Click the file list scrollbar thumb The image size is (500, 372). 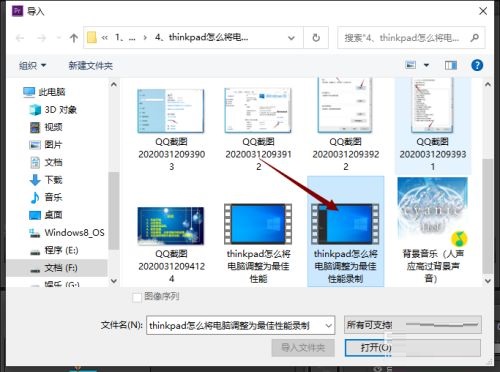(488, 217)
